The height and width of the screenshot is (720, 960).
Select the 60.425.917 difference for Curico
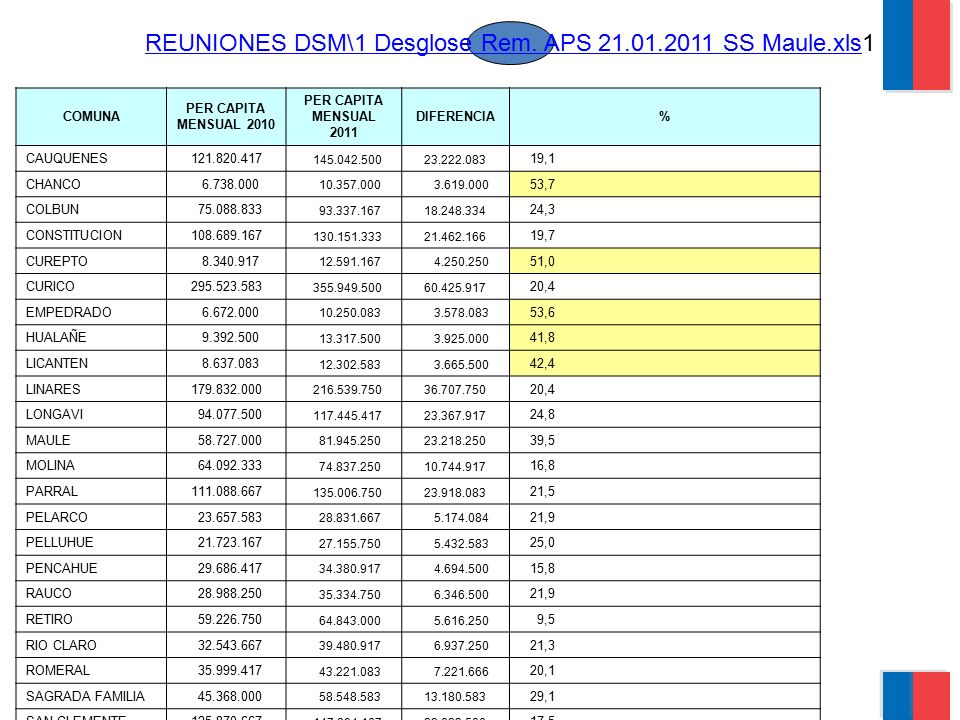pyautogui.click(x=455, y=288)
